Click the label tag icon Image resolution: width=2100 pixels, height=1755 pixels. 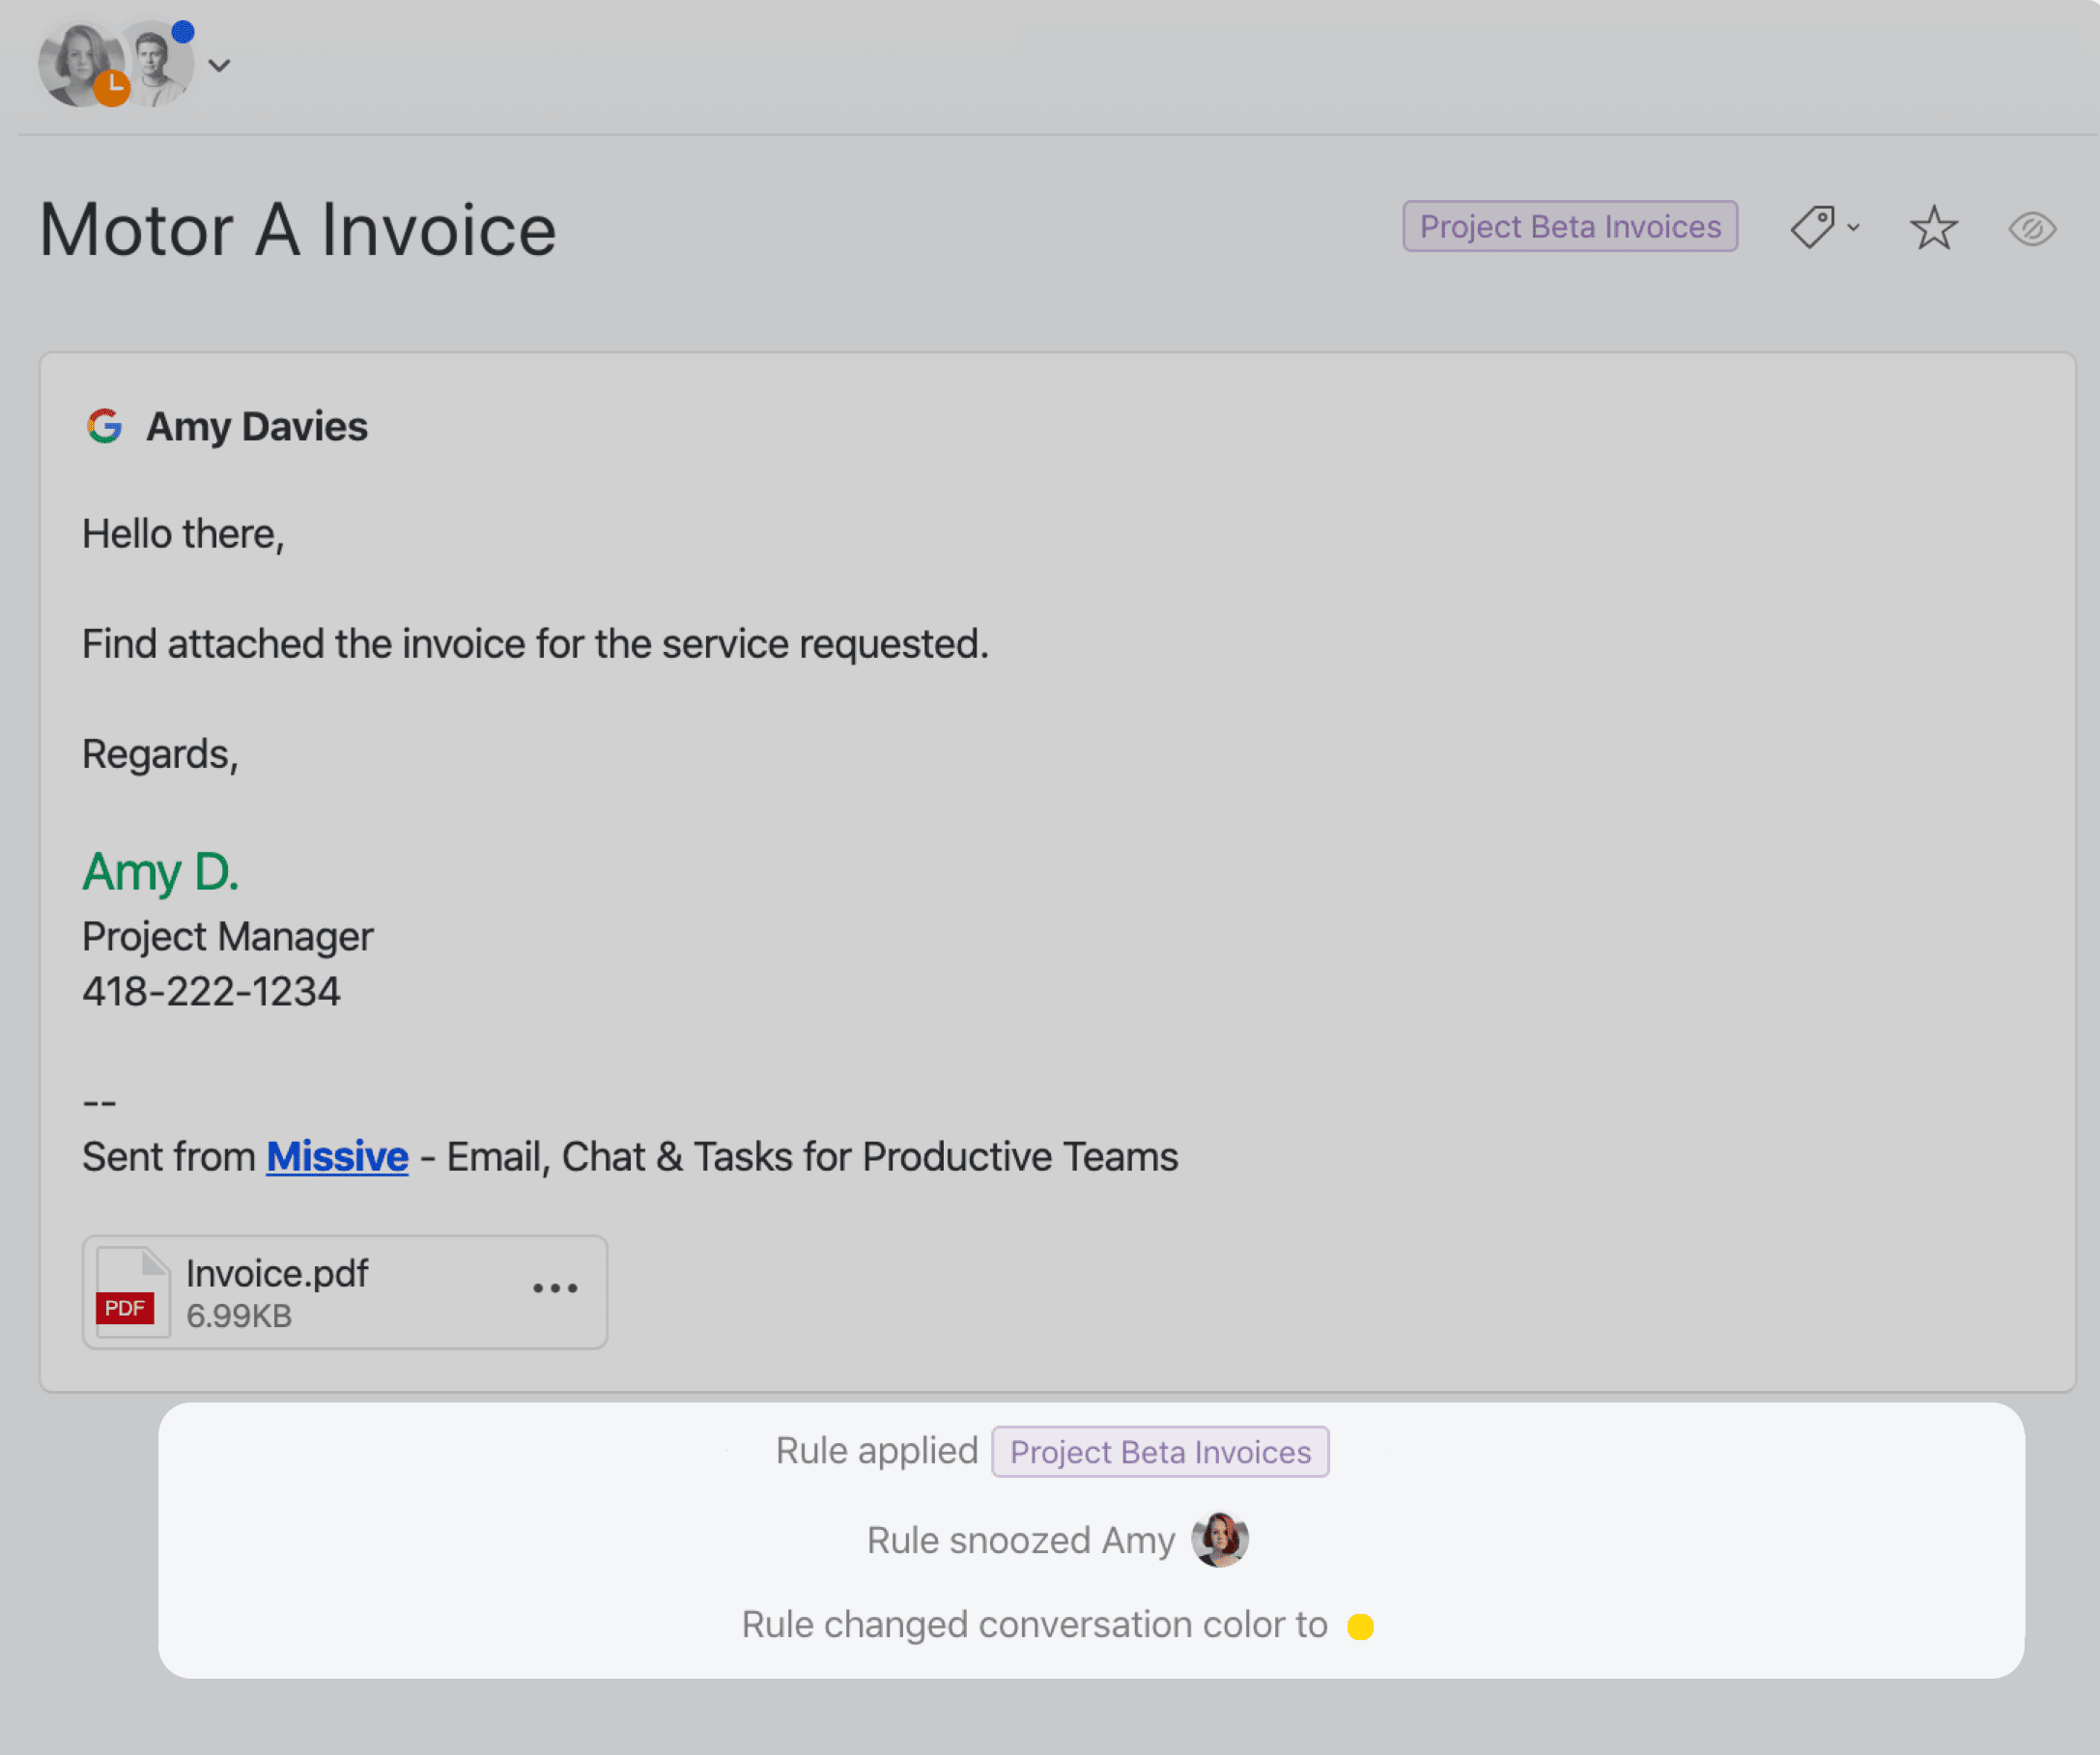[x=1811, y=228]
